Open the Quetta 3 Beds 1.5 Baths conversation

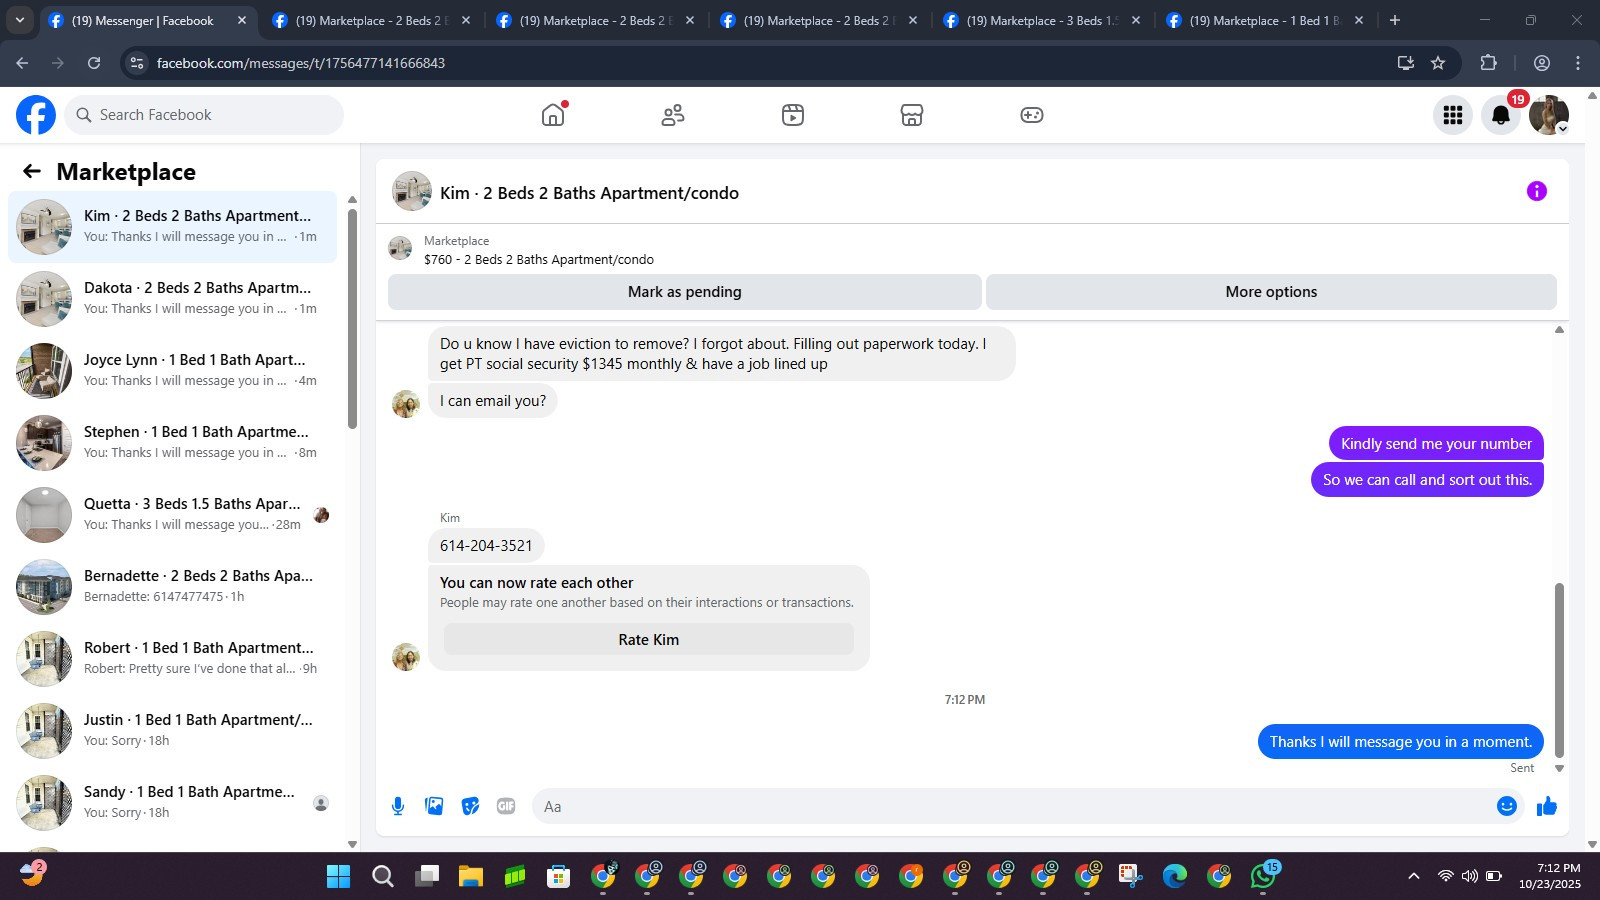point(173,515)
